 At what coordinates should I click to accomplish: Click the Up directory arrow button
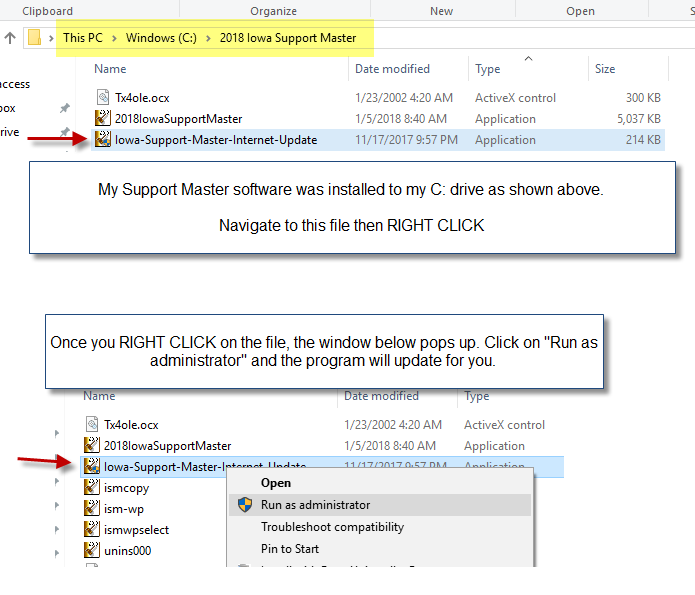(10, 38)
